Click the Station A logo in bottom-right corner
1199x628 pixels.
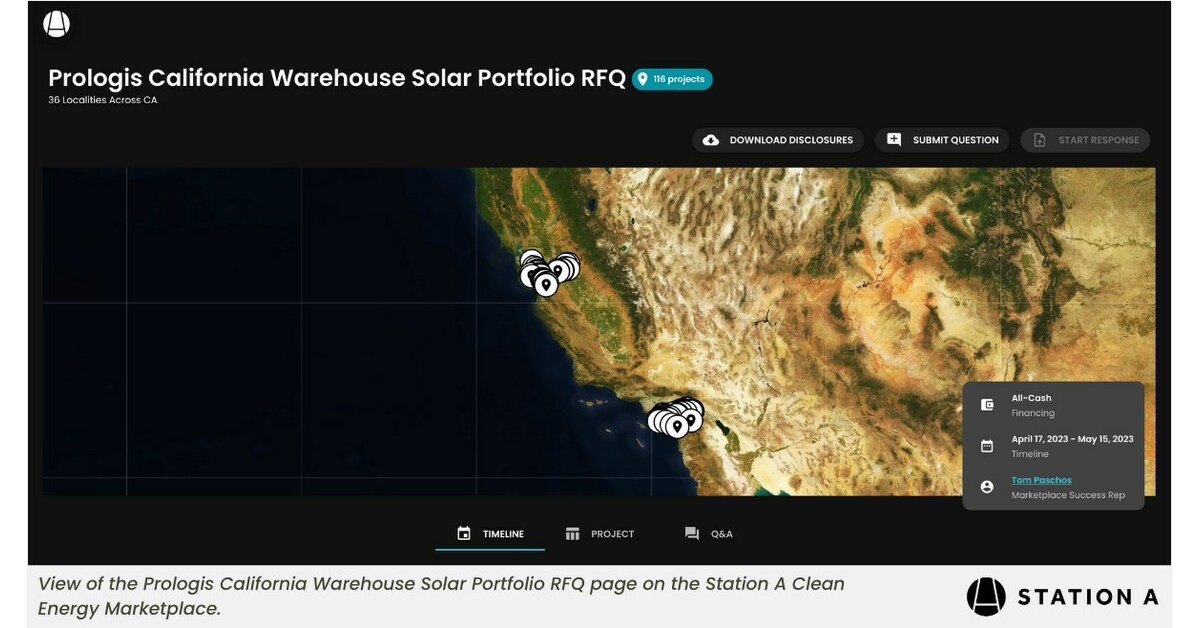(x=985, y=597)
